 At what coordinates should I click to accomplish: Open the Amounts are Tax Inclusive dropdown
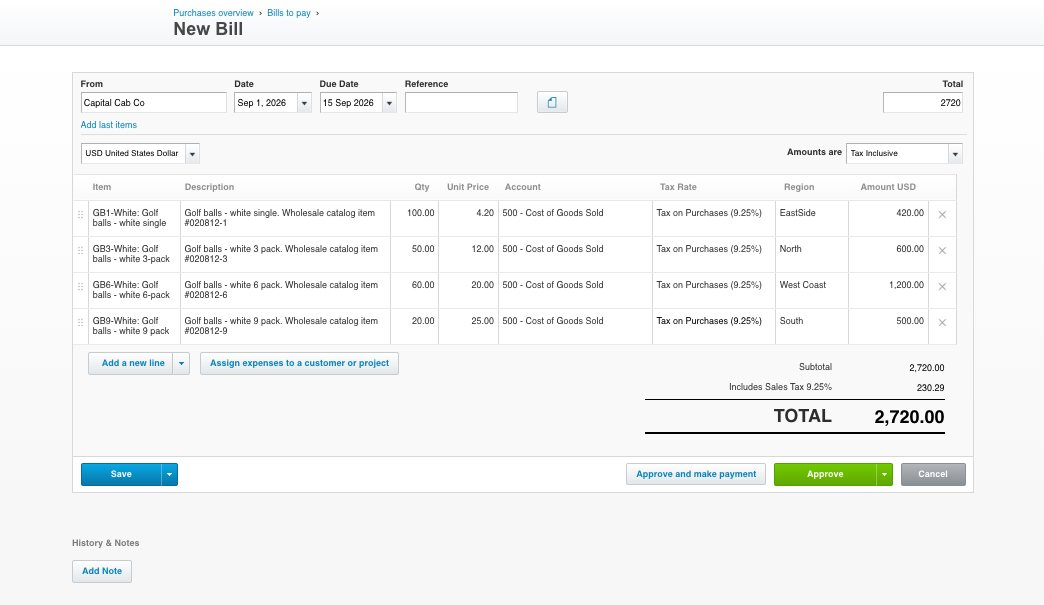click(x=955, y=154)
